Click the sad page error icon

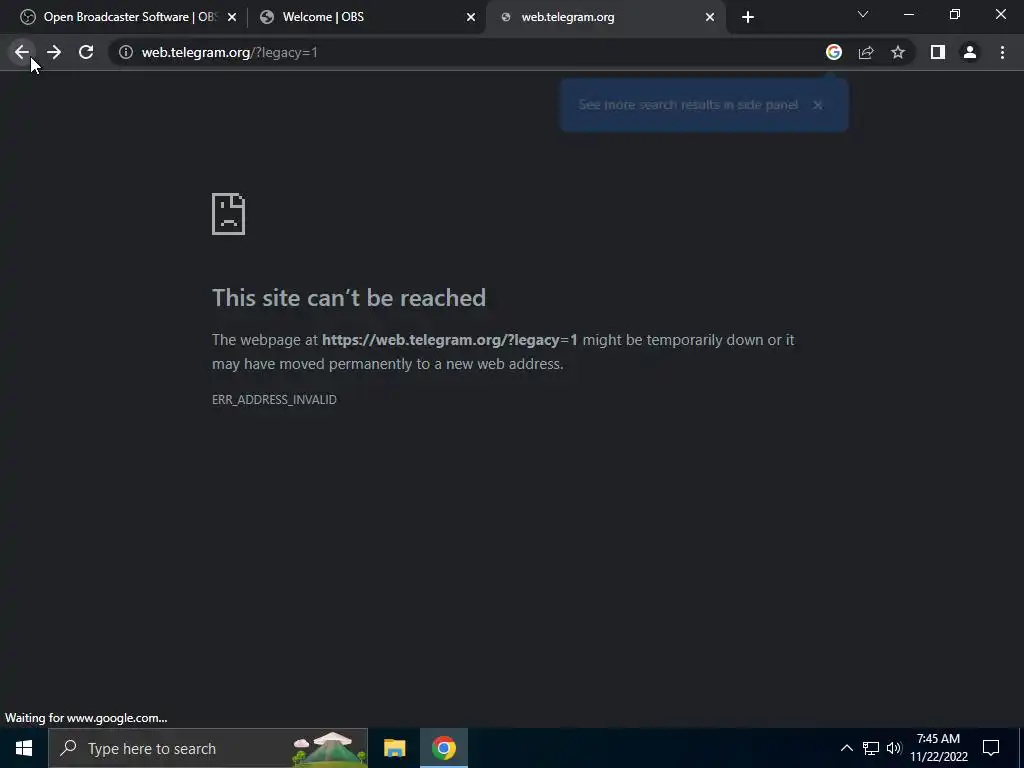click(229, 214)
